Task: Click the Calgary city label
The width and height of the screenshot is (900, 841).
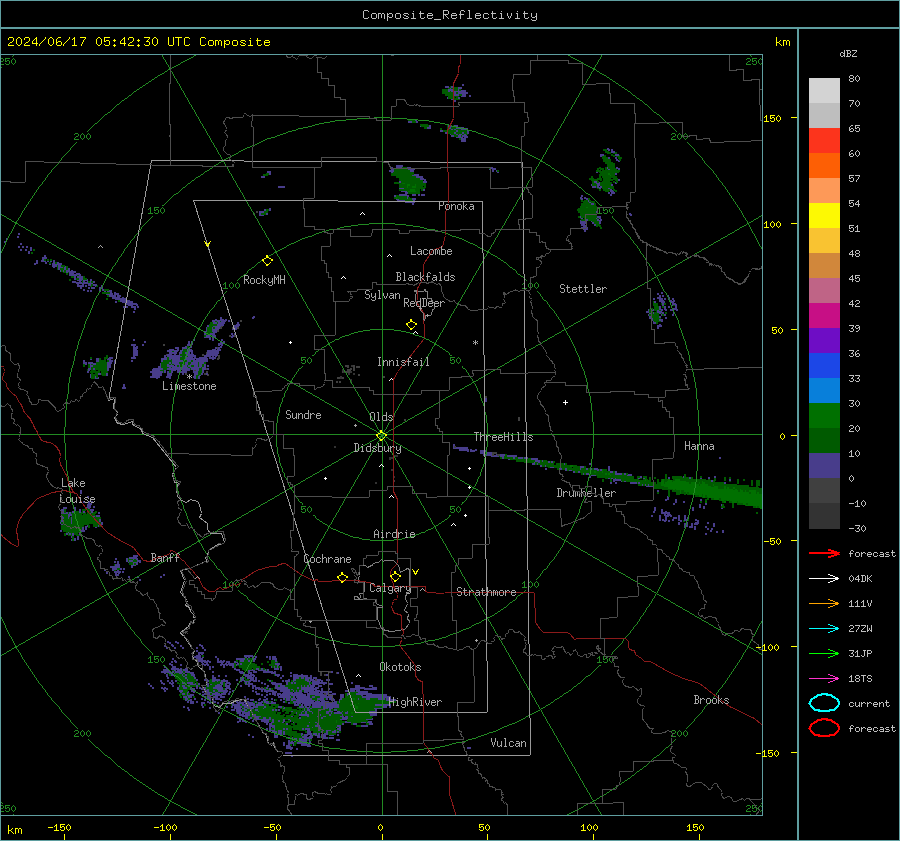Action: click(x=390, y=588)
